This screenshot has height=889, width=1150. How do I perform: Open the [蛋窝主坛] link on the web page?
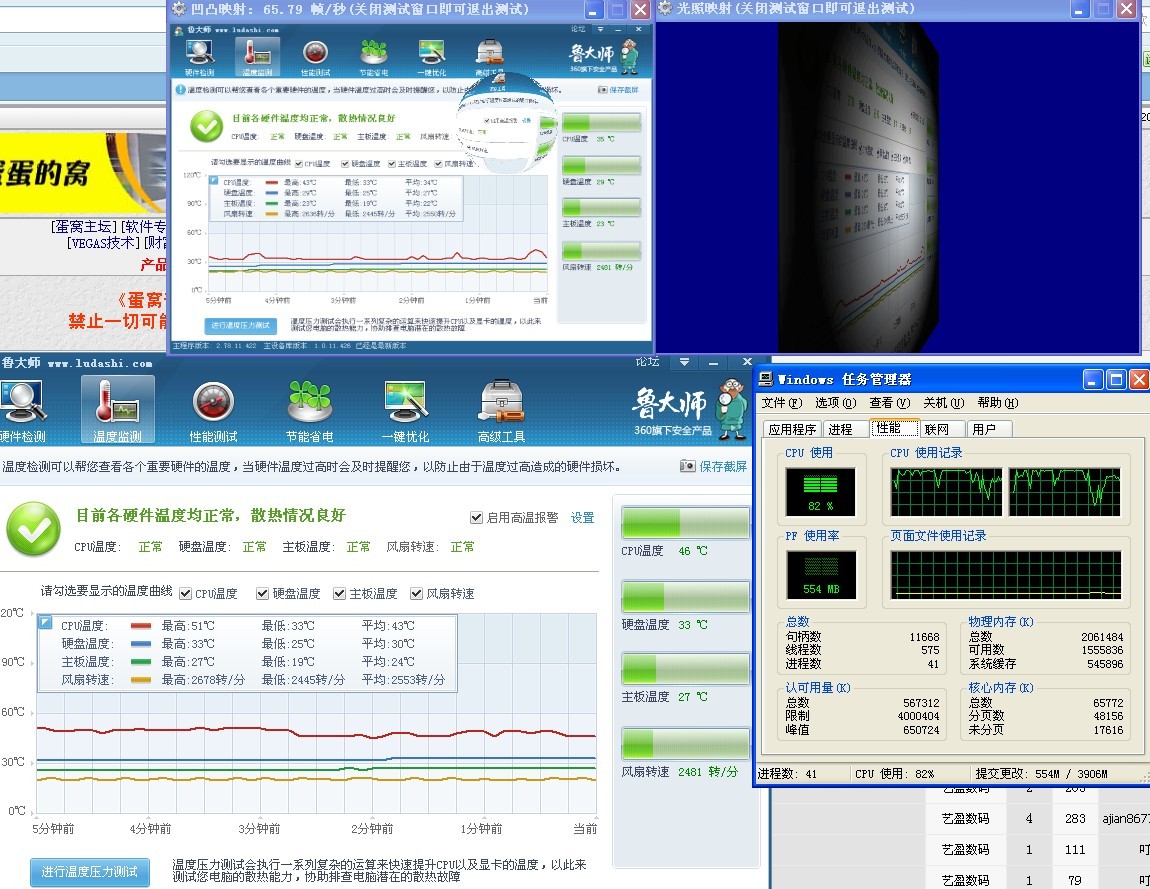click(84, 227)
